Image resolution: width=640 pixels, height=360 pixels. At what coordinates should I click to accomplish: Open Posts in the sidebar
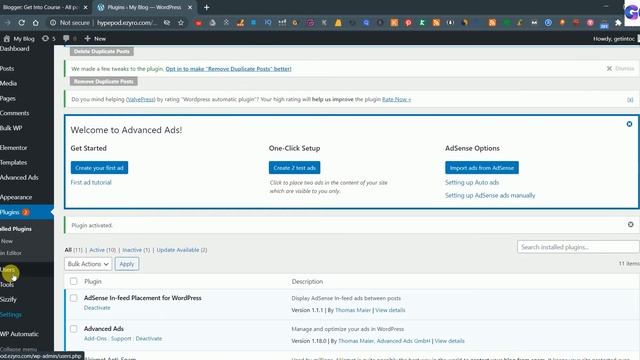(7, 69)
